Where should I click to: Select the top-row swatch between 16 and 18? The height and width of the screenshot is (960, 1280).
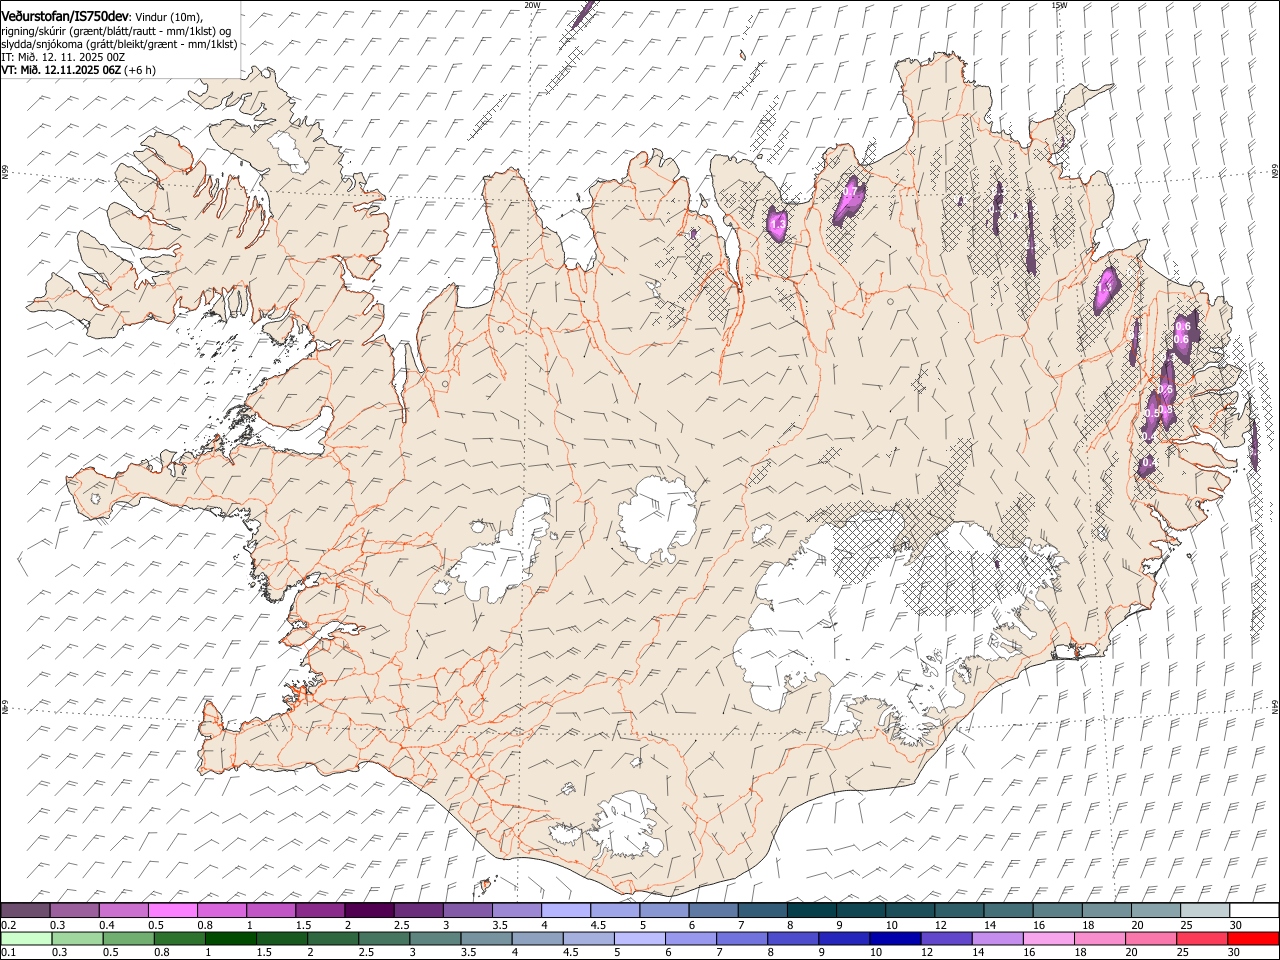[1058, 911]
